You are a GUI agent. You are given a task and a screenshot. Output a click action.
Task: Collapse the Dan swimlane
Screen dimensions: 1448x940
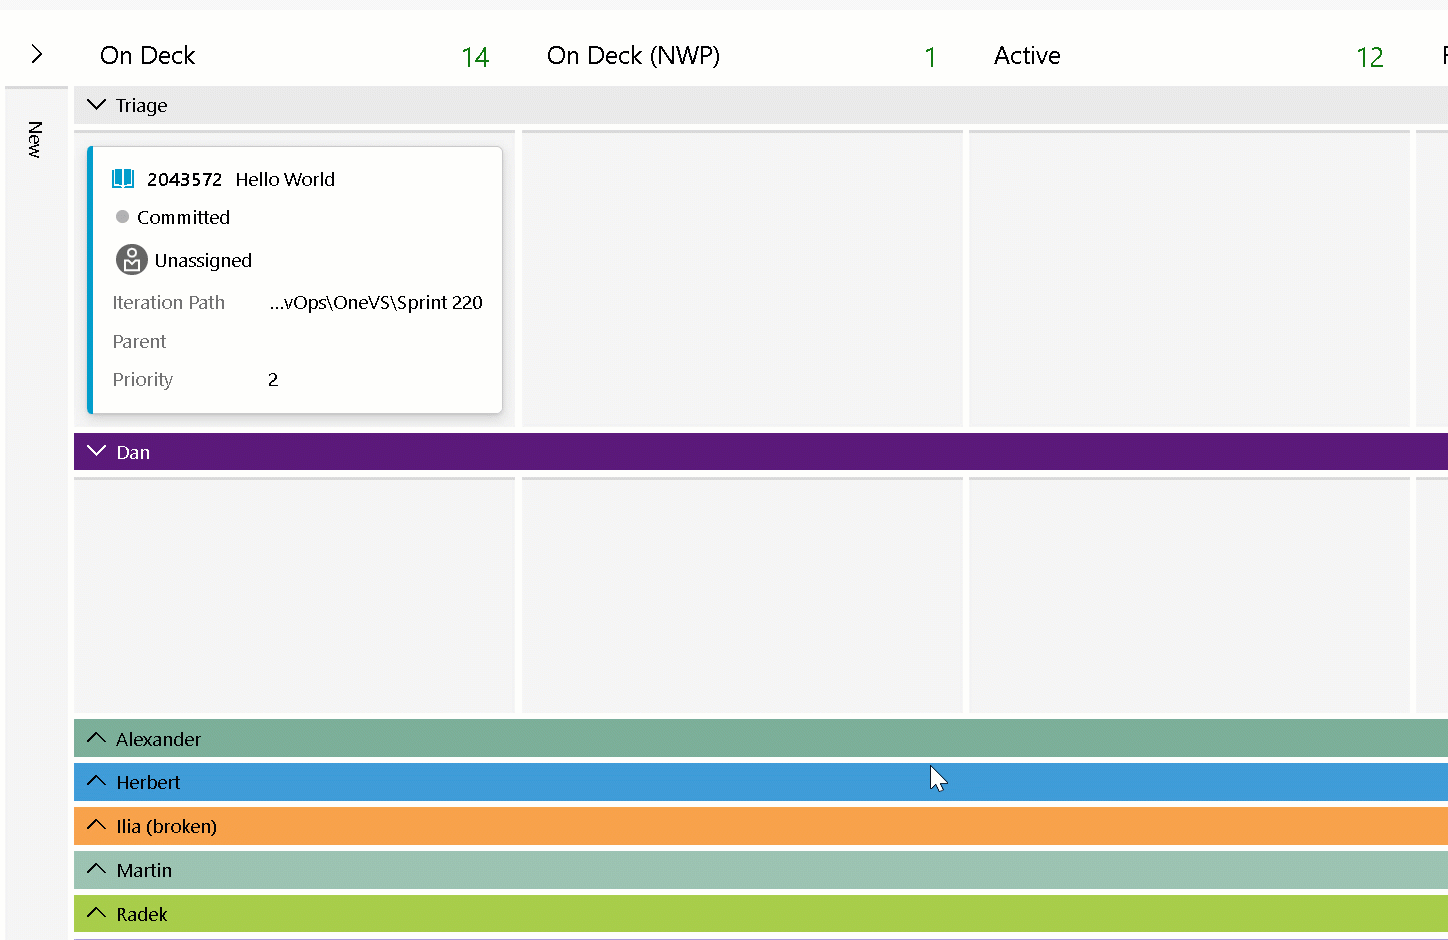[x=97, y=452]
